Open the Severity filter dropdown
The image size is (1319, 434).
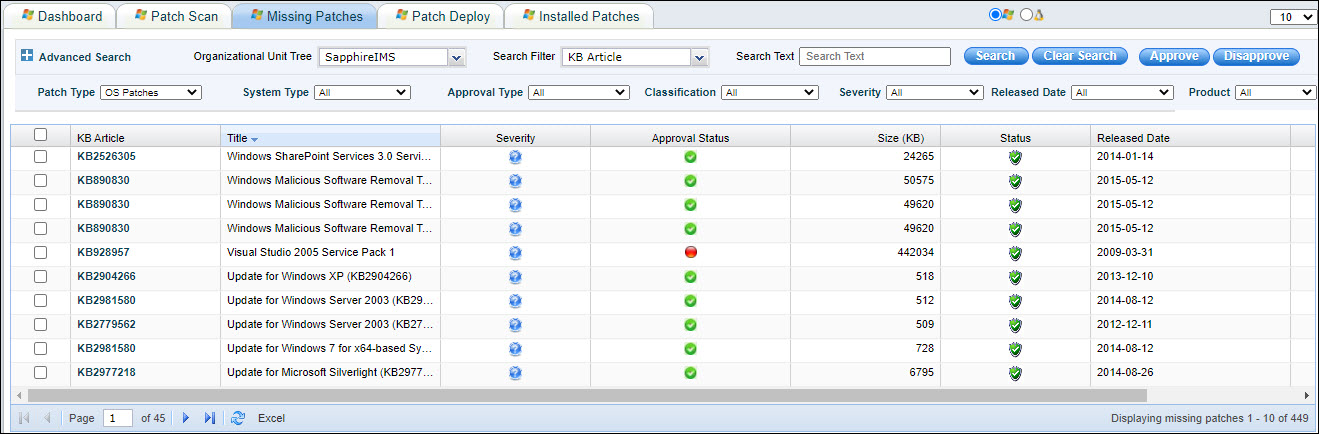[x=935, y=93]
